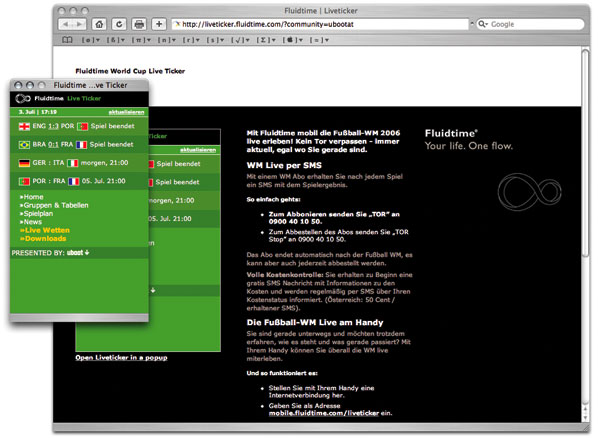
Task: Click Portugal flag in POR : FRA row
Action: point(24,181)
